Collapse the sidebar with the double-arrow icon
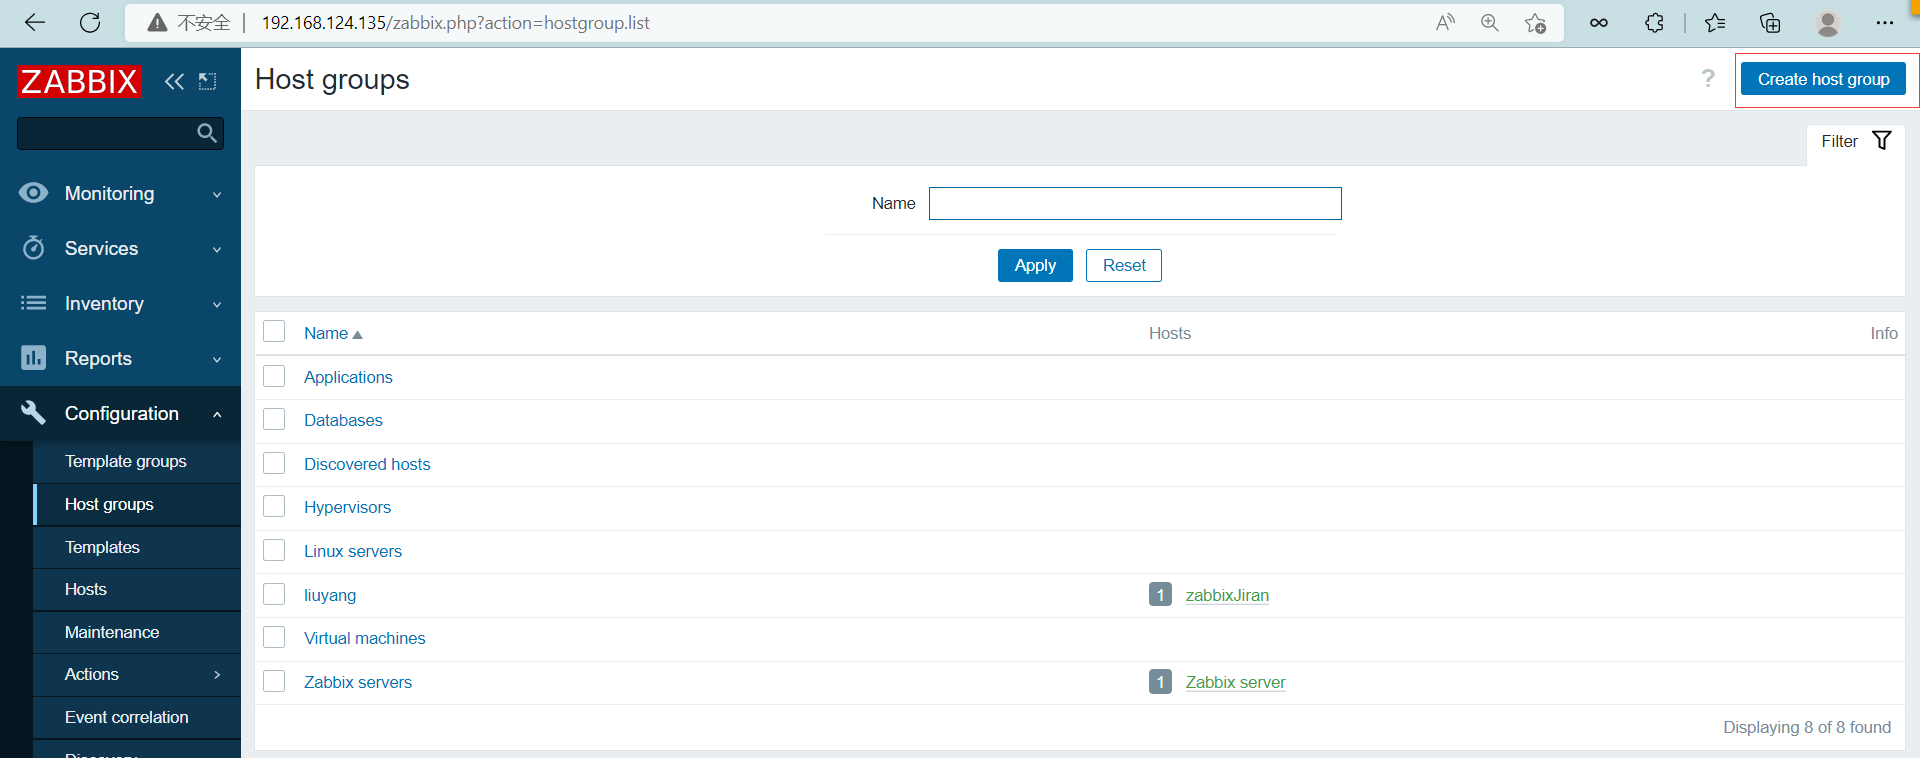Viewport: 1920px width, 758px height. coord(174,81)
